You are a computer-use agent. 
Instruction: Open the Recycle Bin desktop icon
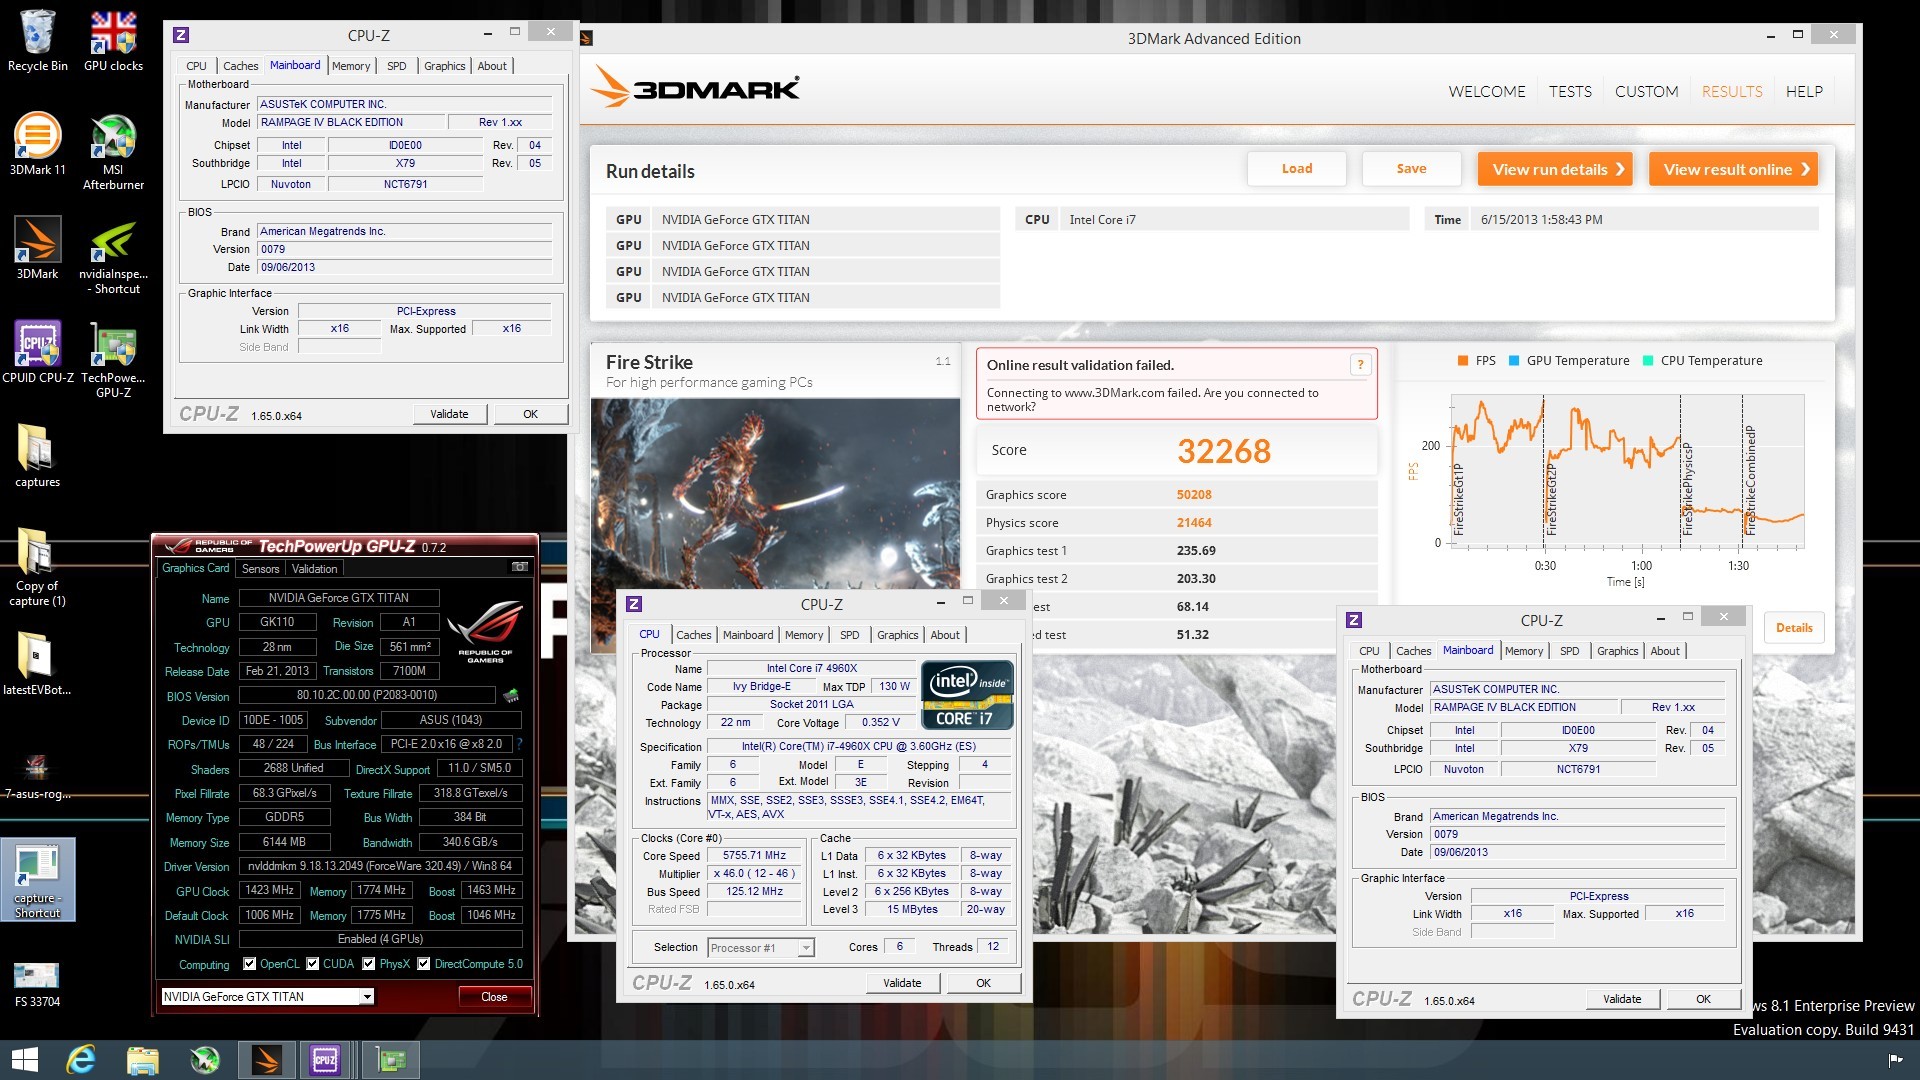tap(37, 41)
